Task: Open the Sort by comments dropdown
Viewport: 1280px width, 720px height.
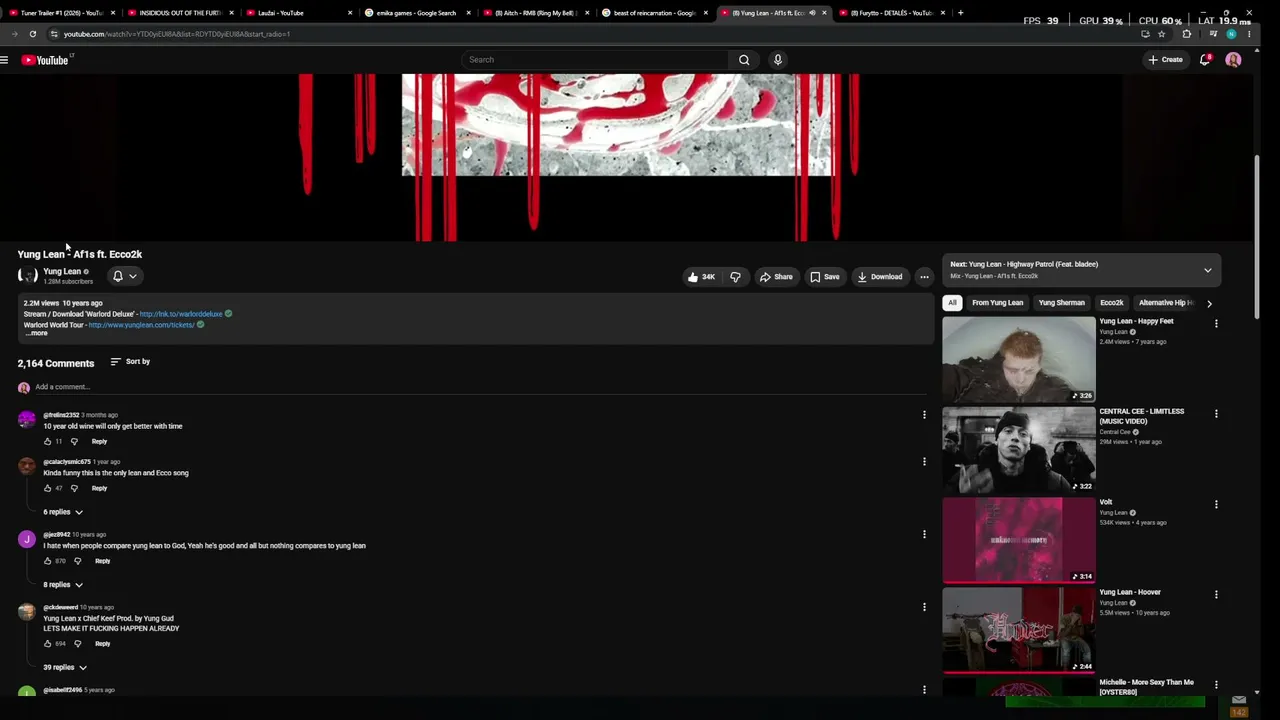Action: tap(130, 362)
